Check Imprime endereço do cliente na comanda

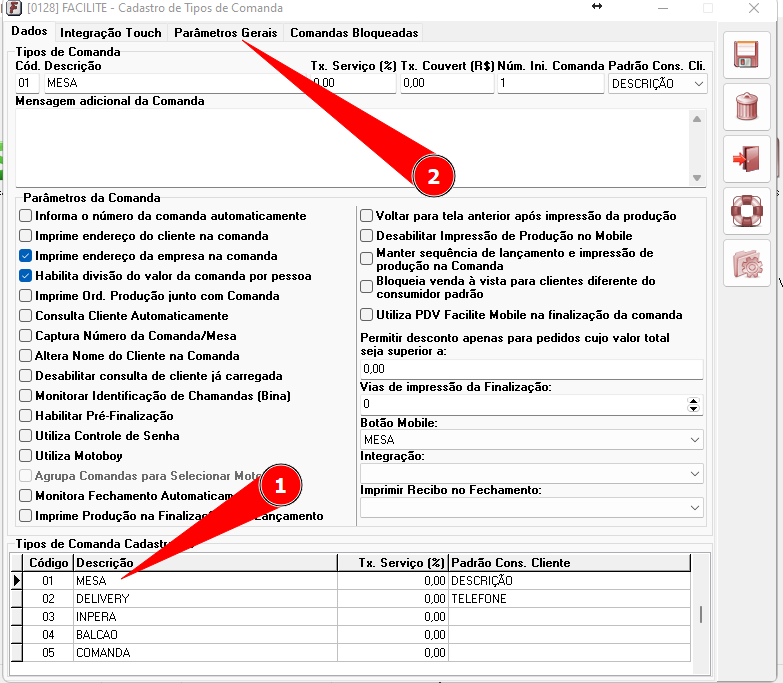click(x=25, y=236)
